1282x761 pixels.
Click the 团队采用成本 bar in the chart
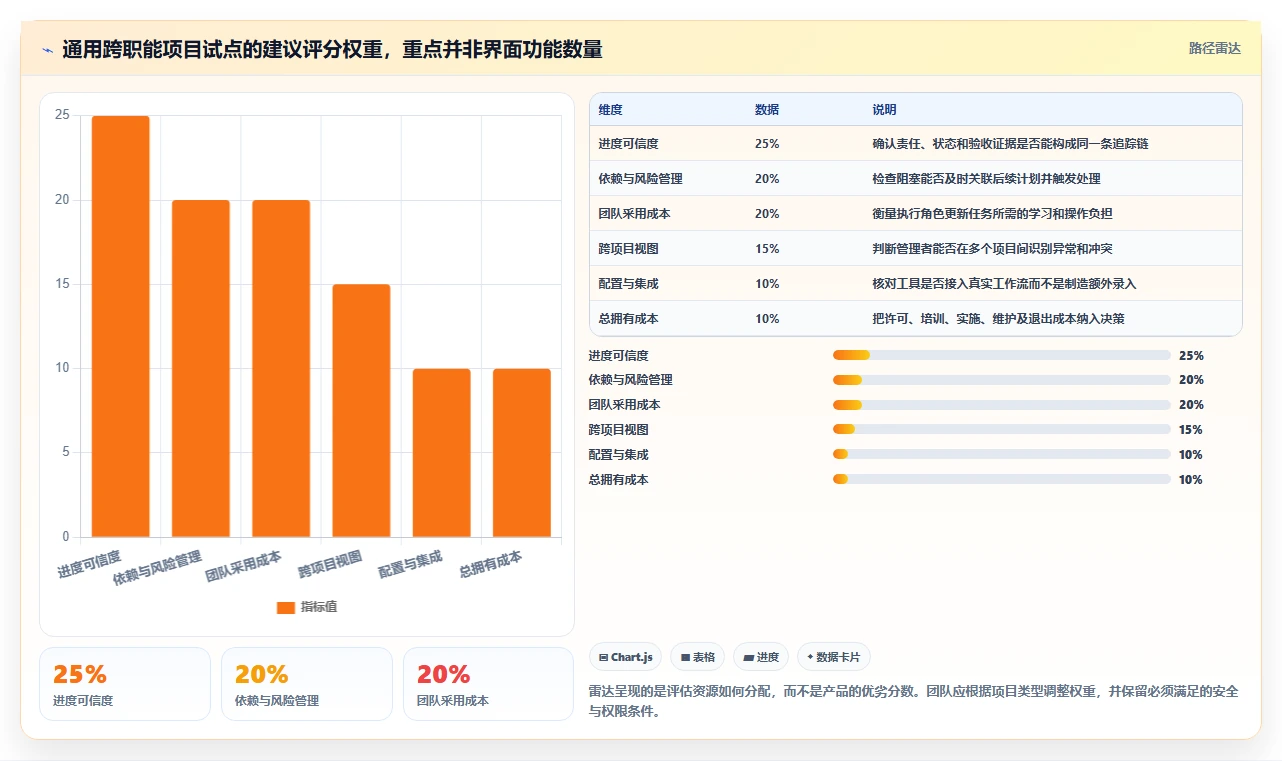click(x=281, y=368)
